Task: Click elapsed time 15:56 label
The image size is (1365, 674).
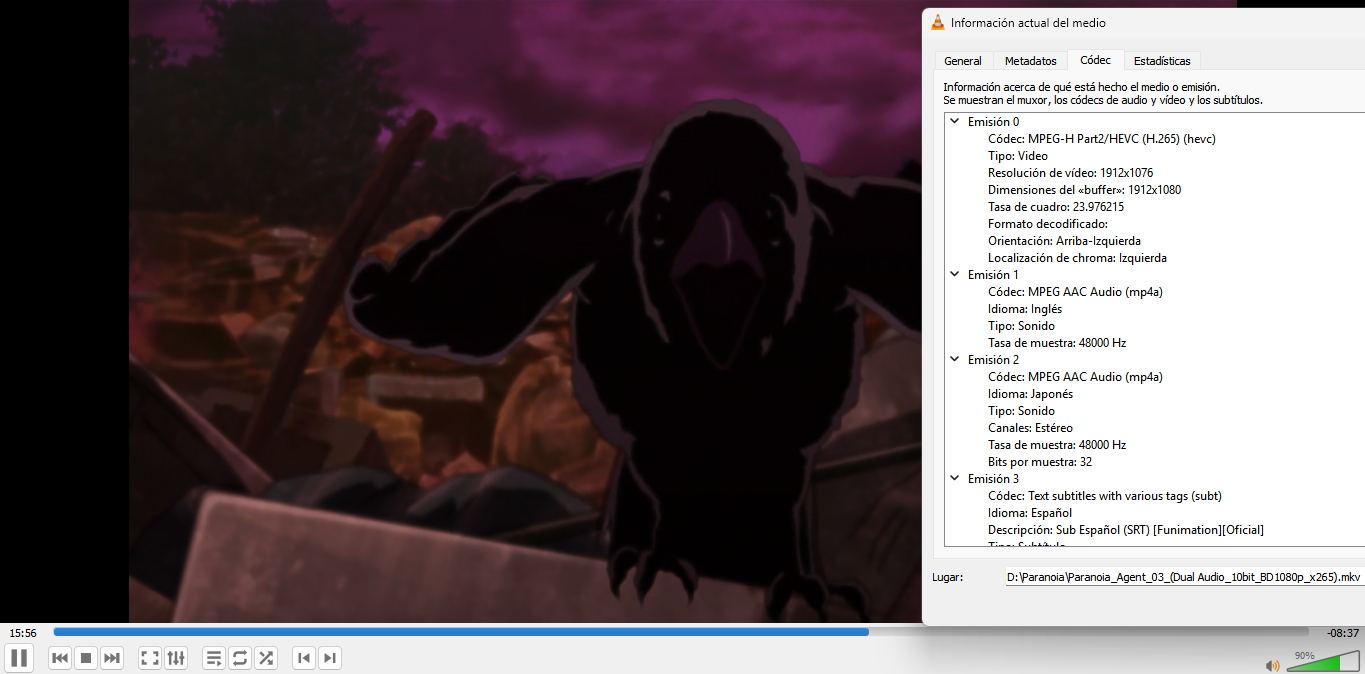Action: click(x=23, y=633)
